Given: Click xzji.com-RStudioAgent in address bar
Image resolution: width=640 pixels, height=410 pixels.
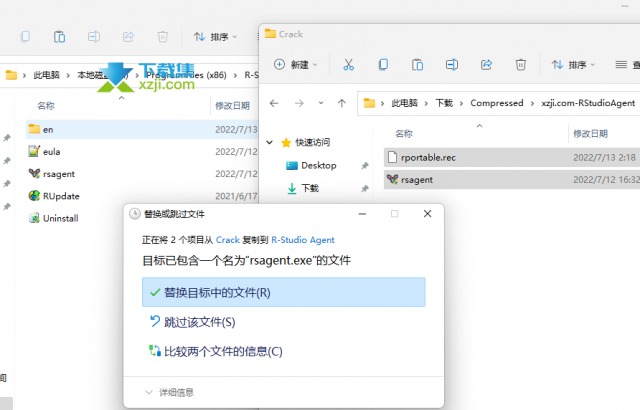Looking at the screenshot, I should pos(588,103).
